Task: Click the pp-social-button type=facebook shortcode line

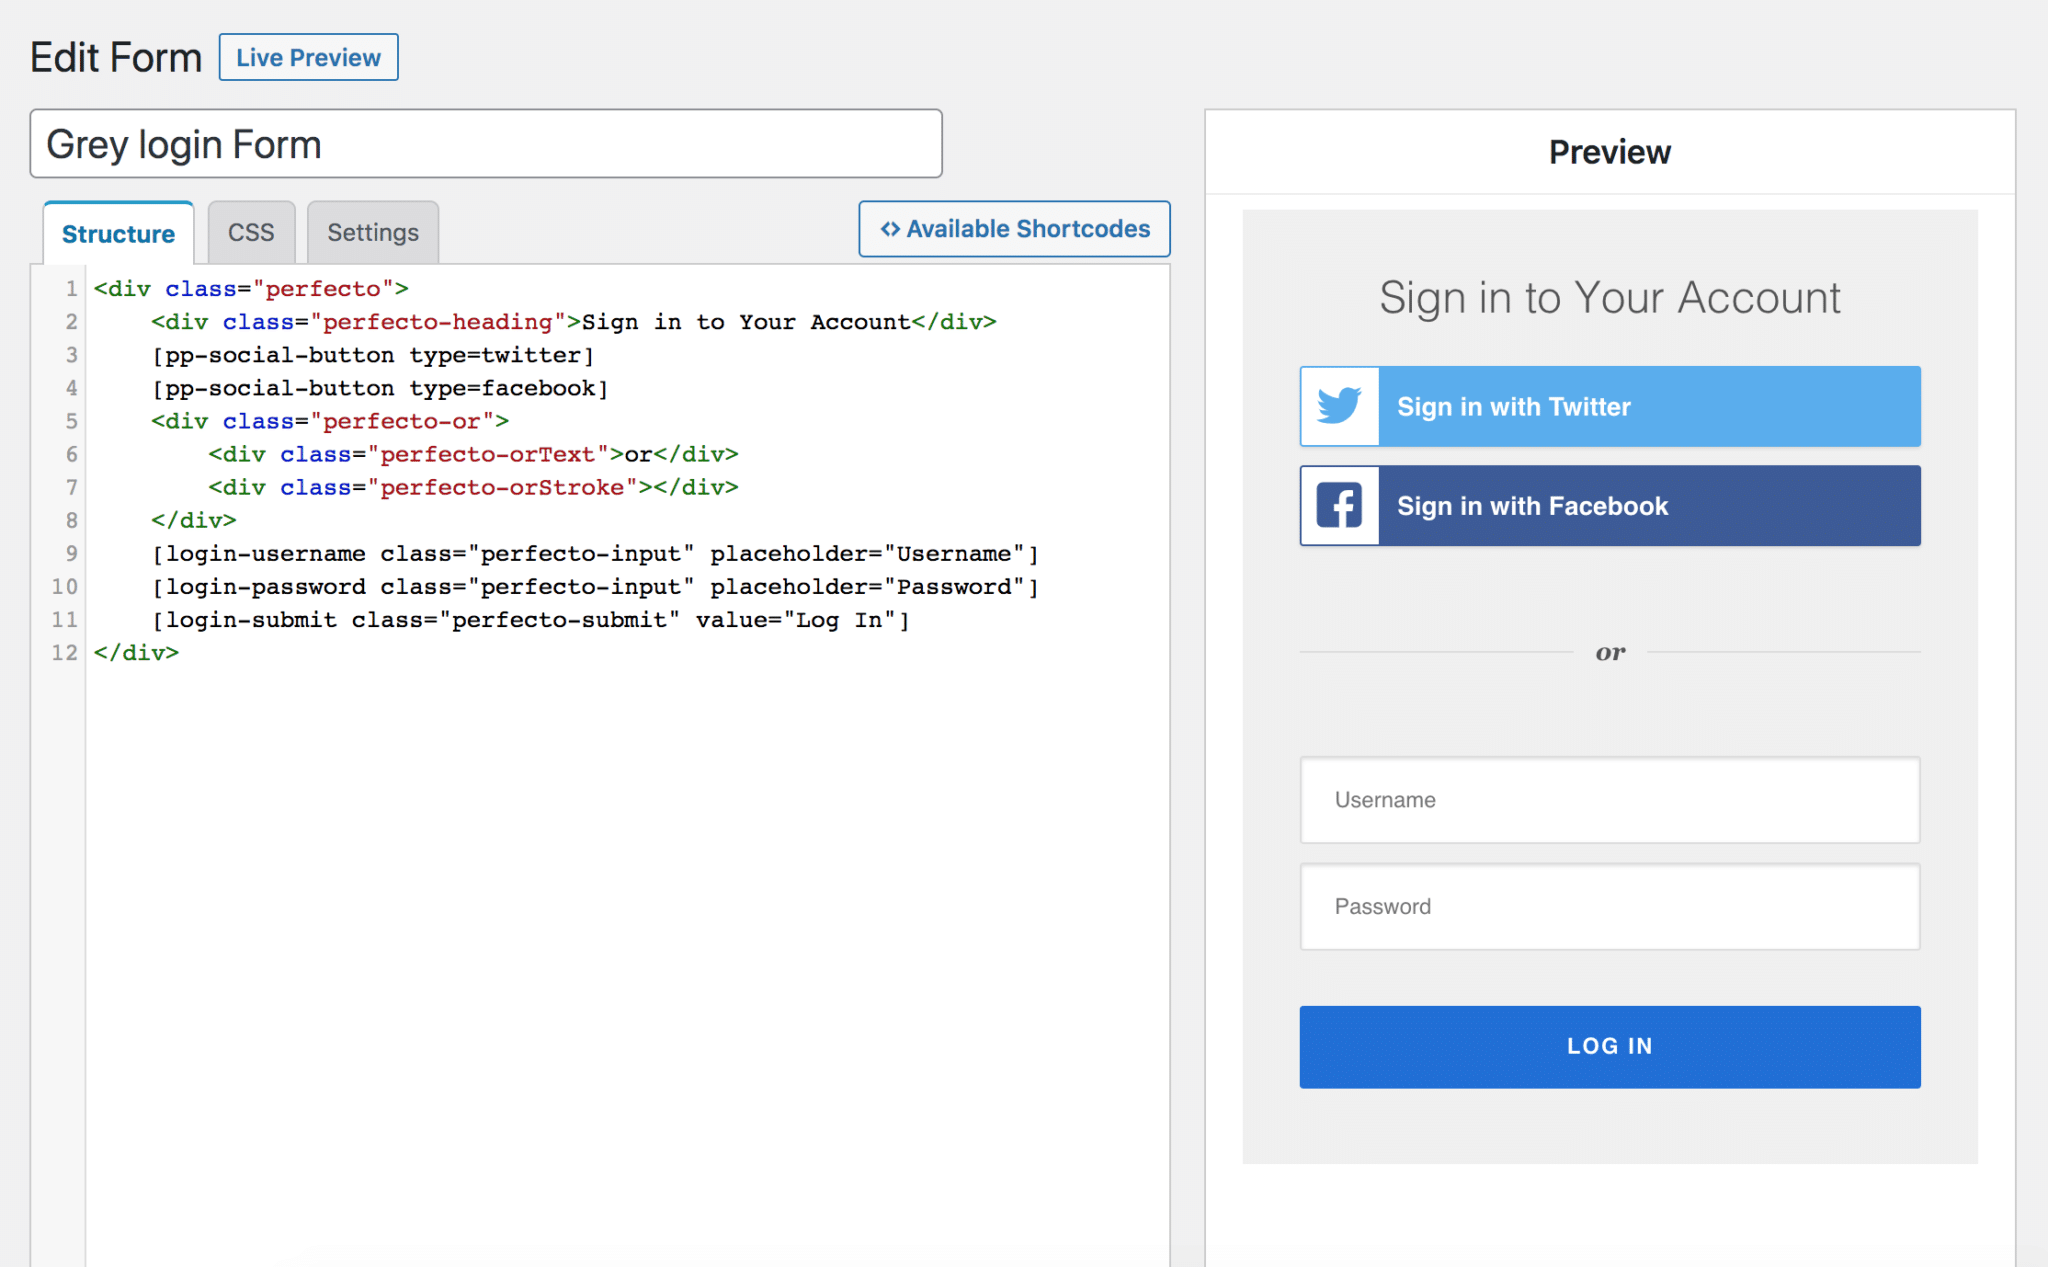Action: (380, 388)
